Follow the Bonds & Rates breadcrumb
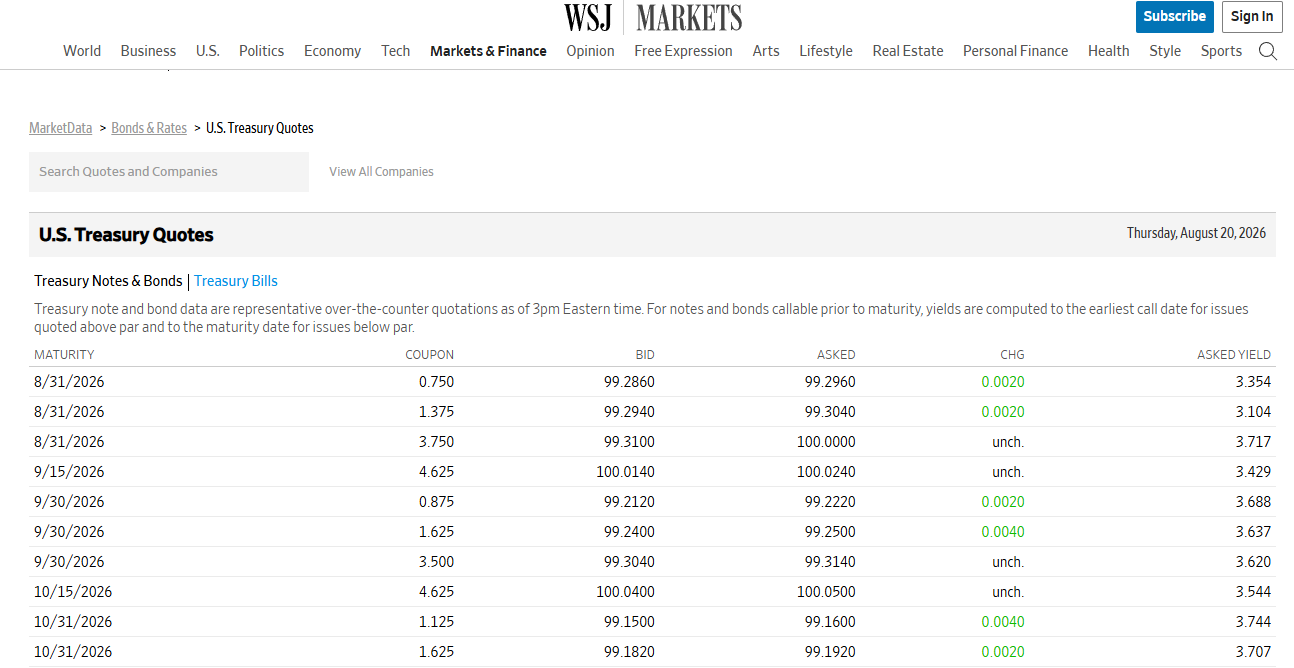This screenshot has width=1294, height=668. coord(149,128)
